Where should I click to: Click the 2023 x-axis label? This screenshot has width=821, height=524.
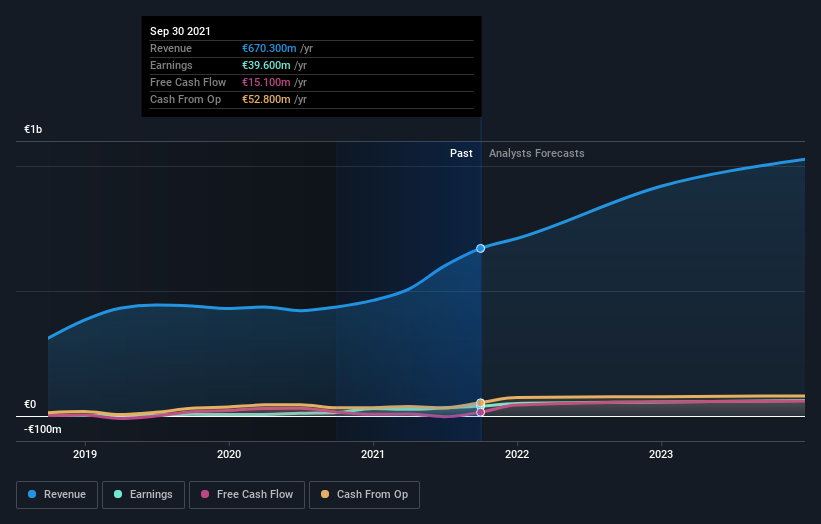(661, 454)
